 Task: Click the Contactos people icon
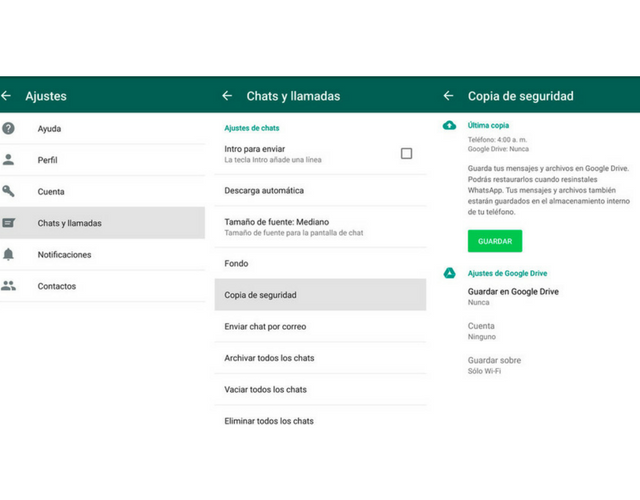point(9,286)
